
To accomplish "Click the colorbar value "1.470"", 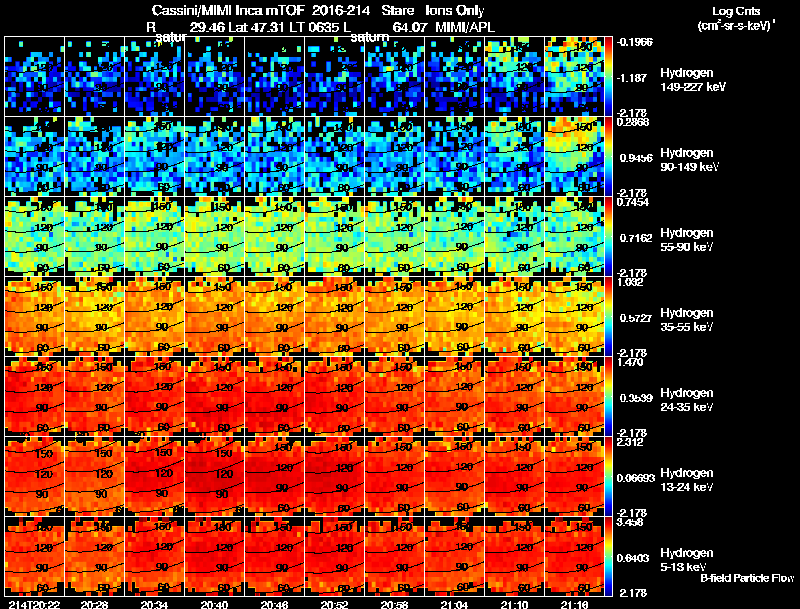I will pyautogui.click(x=630, y=362).
